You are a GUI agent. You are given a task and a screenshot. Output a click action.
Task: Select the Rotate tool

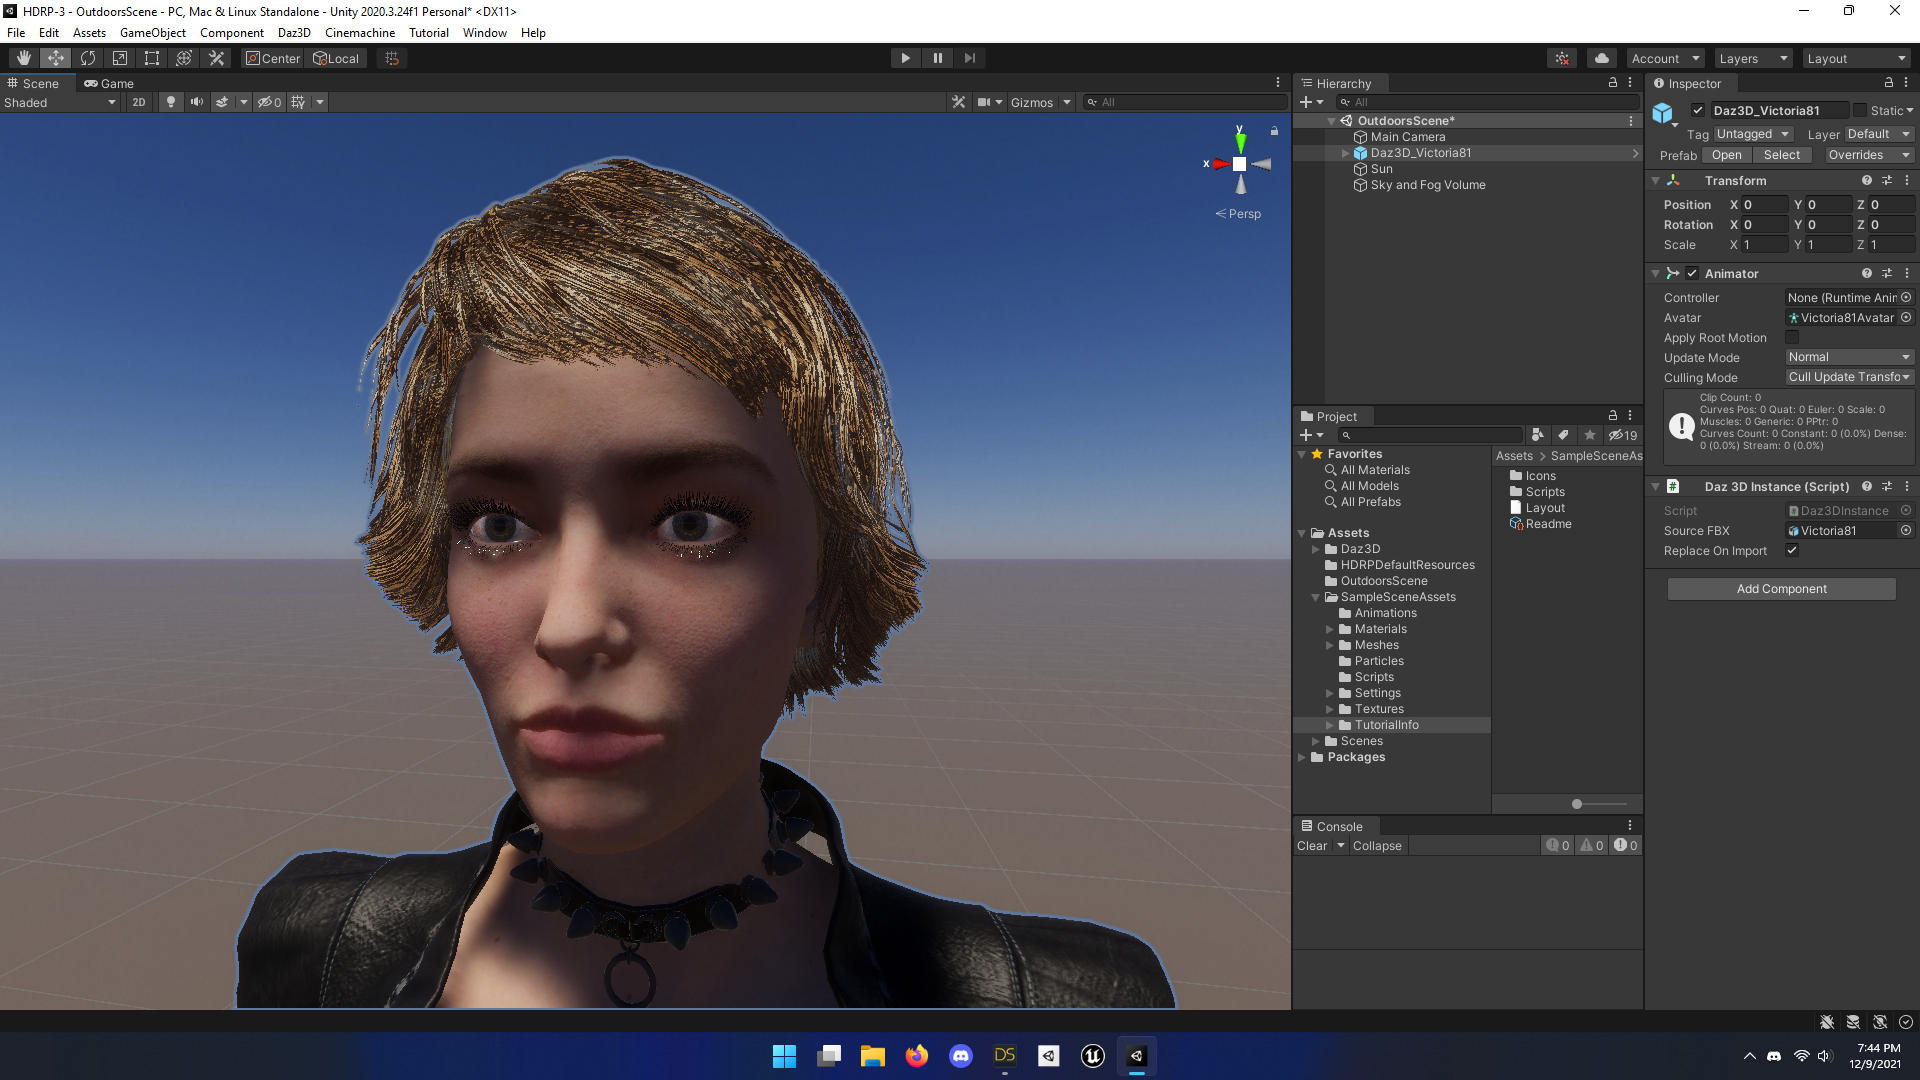click(x=88, y=58)
